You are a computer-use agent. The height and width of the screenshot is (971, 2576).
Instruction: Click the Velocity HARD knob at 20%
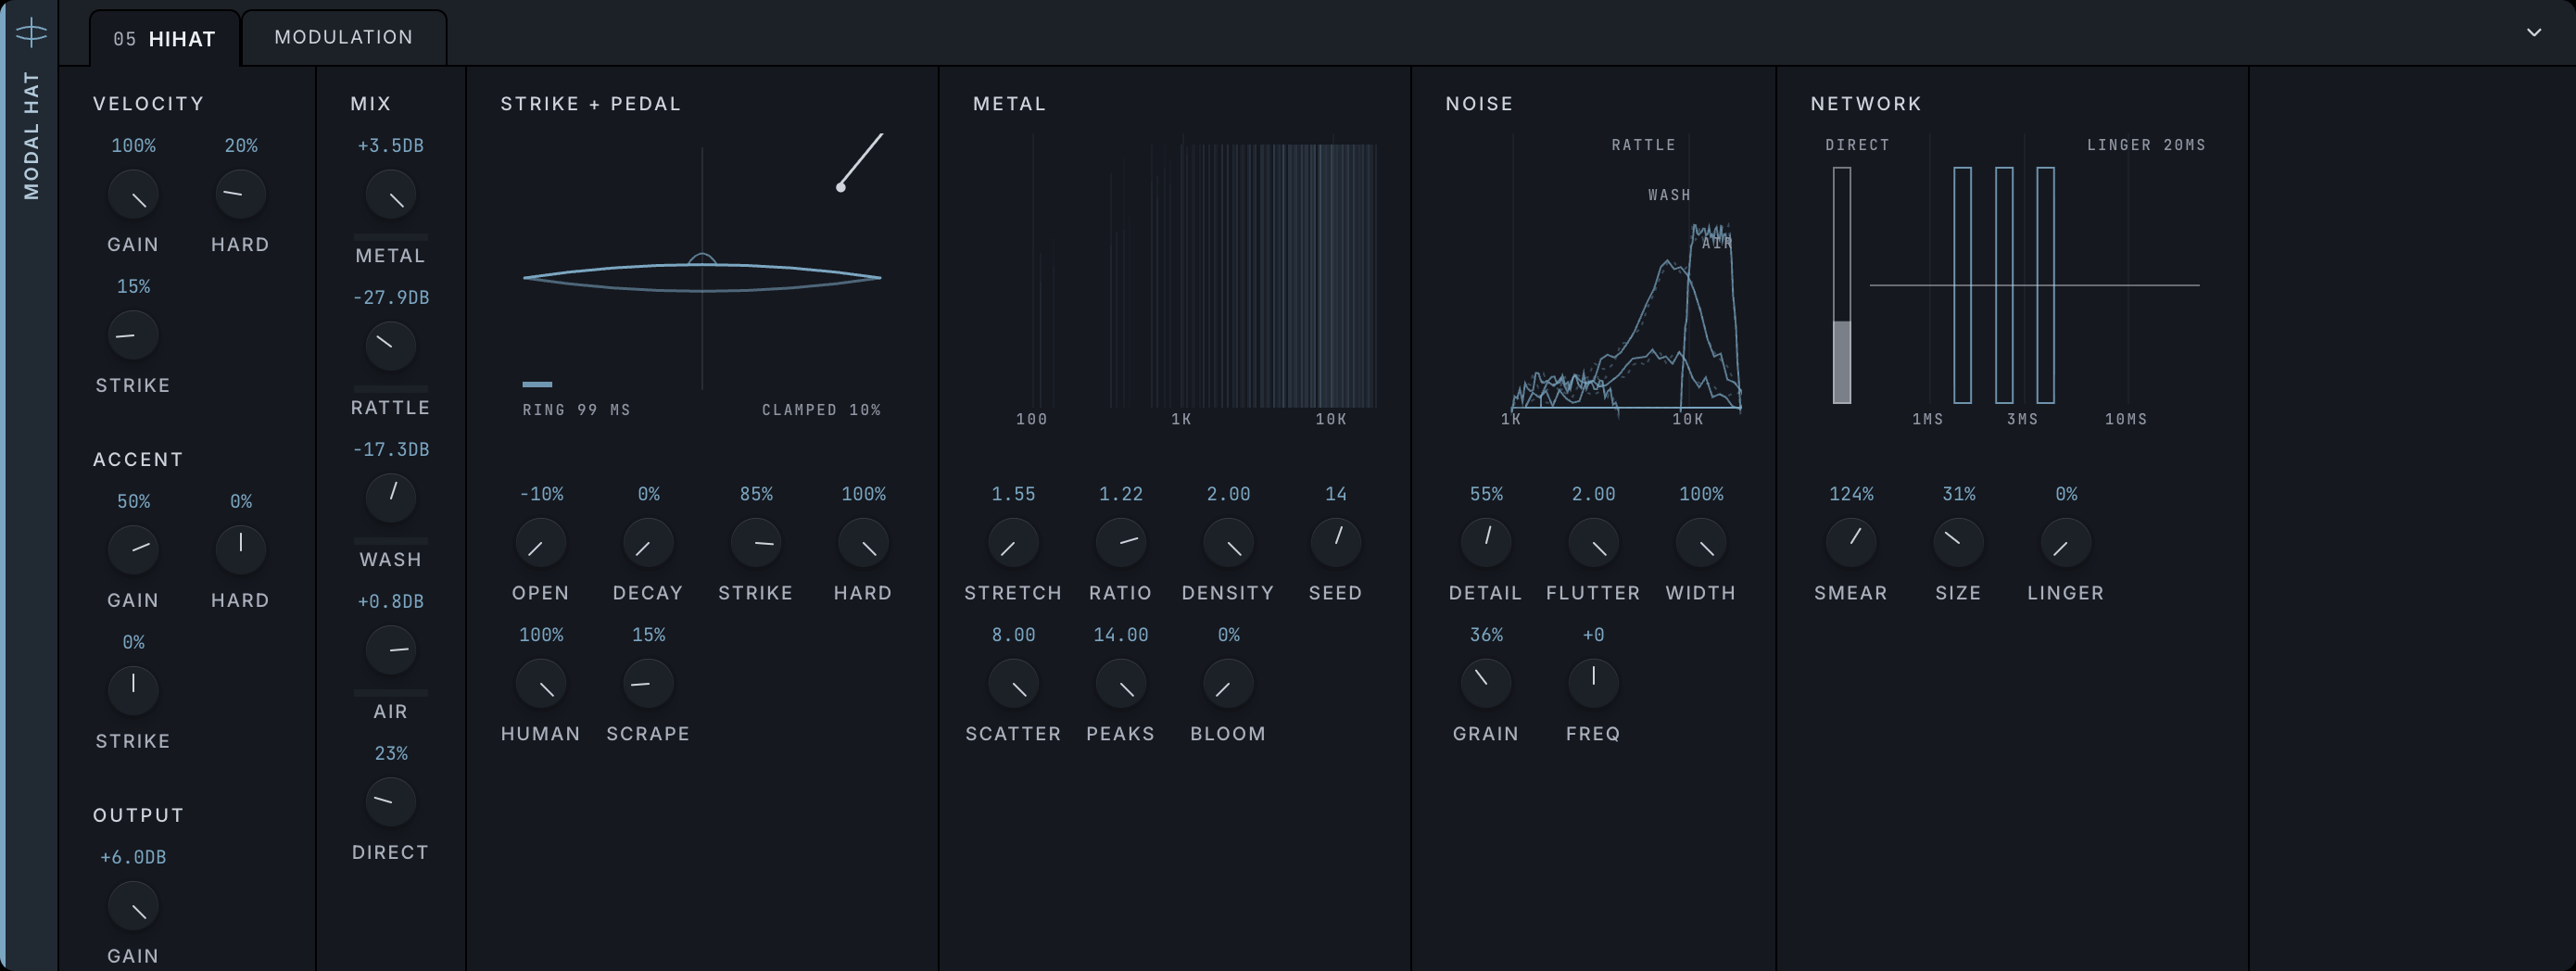point(240,195)
